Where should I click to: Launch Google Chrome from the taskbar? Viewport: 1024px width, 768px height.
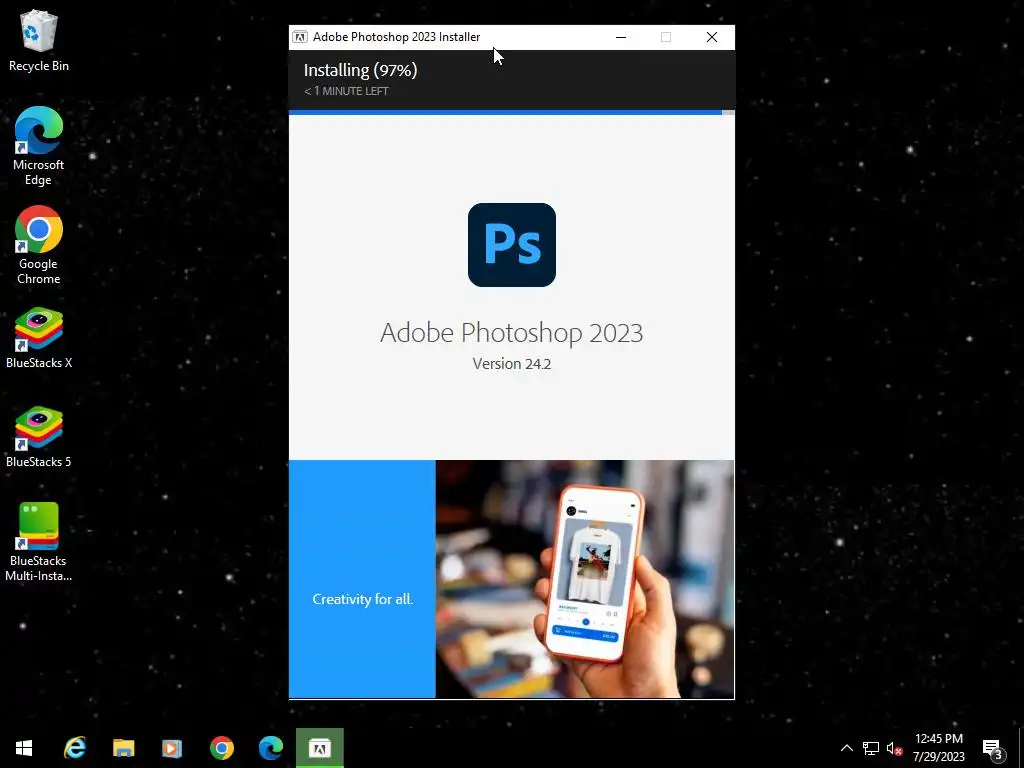(222, 748)
